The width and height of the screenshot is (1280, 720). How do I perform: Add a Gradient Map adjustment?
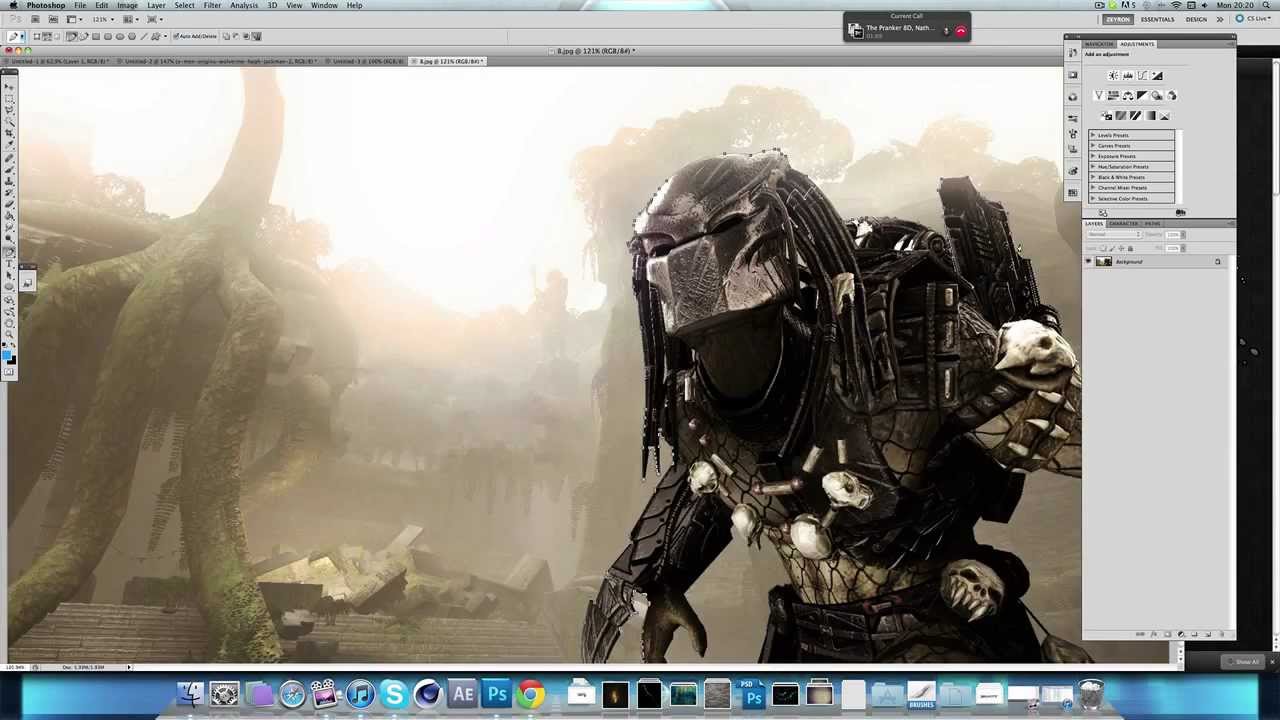[x=1150, y=116]
